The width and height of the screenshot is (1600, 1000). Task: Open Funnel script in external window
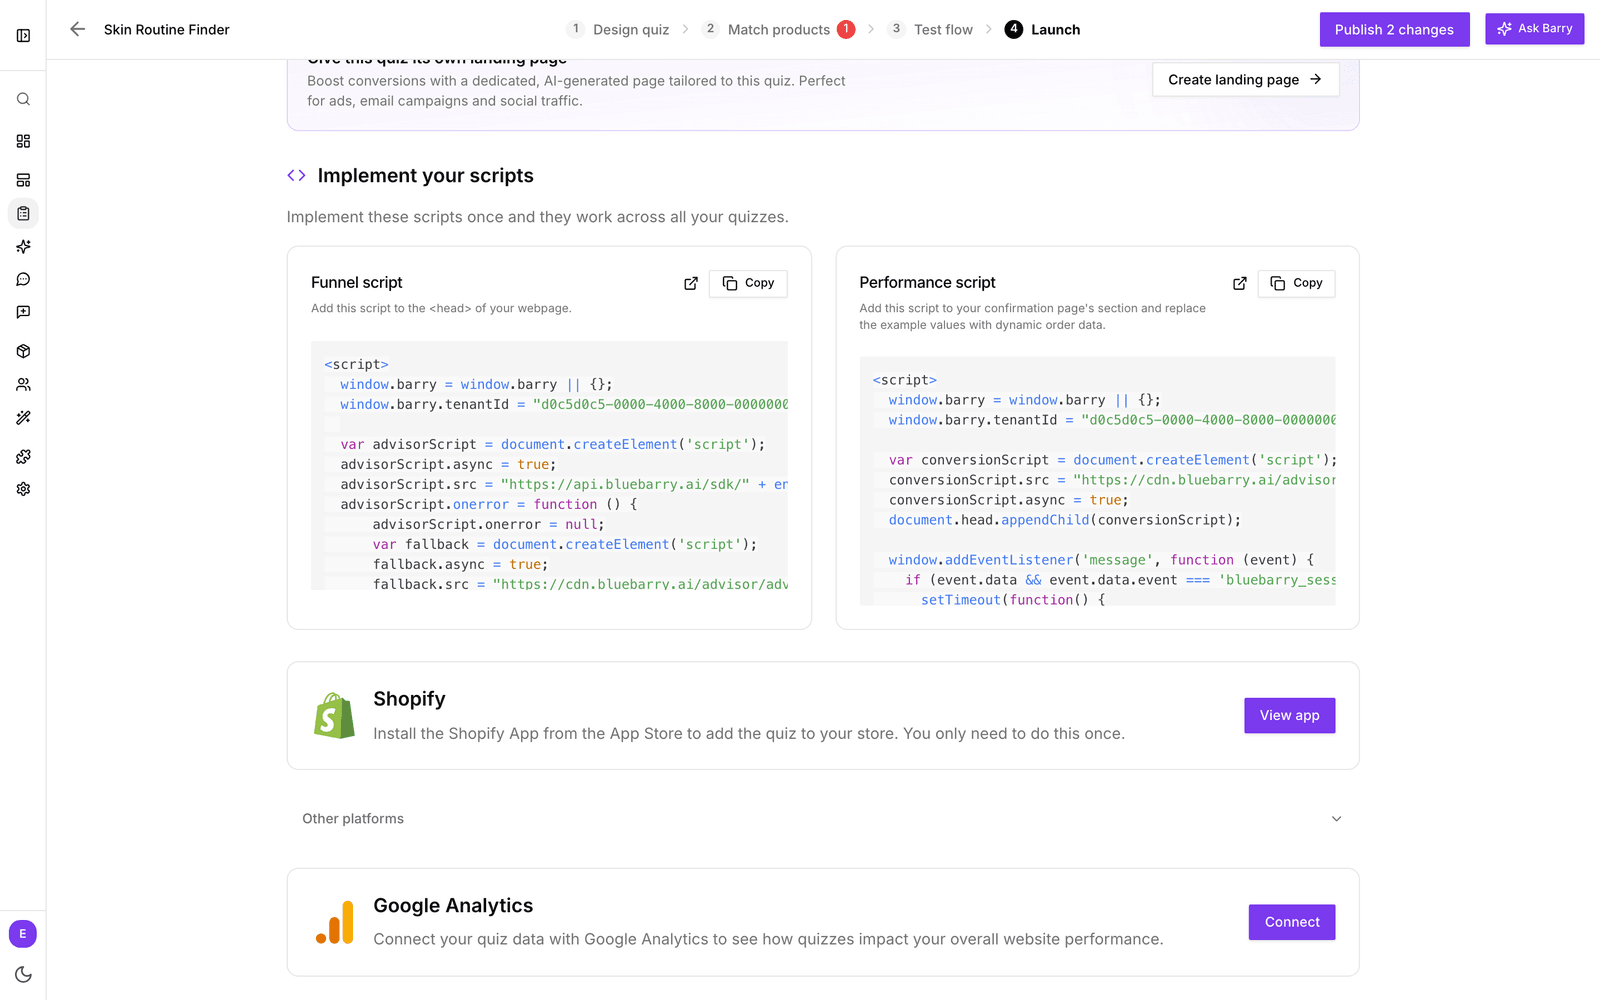tap(690, 284)
